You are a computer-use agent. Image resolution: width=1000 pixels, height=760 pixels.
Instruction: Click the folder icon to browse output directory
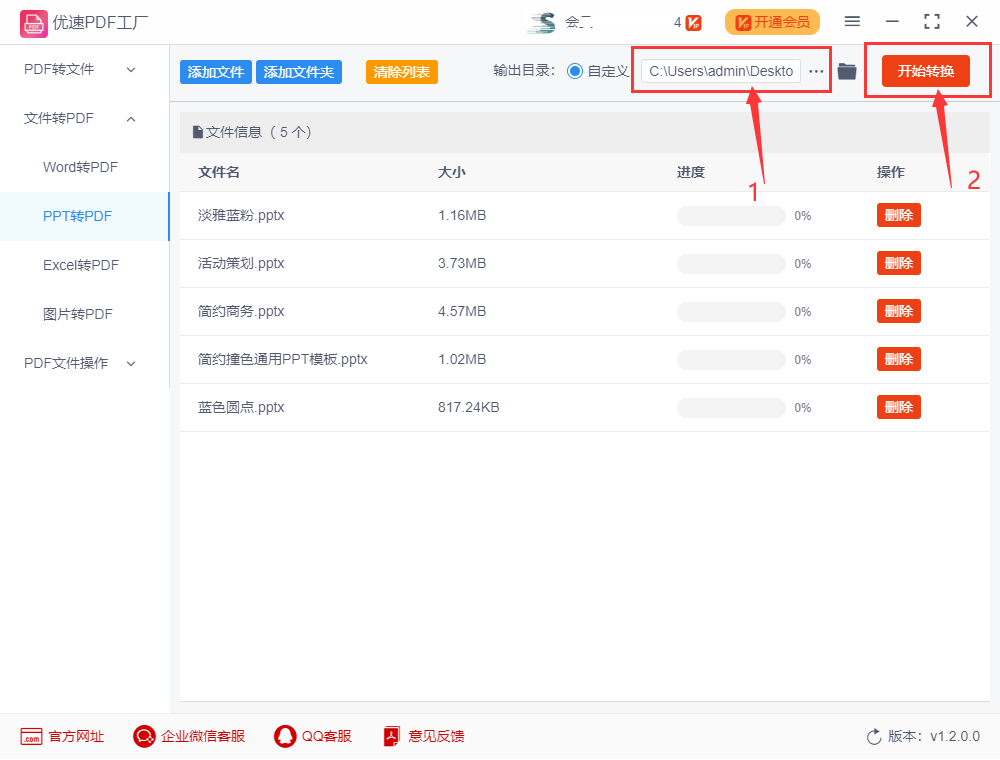(x=847, y=70)
